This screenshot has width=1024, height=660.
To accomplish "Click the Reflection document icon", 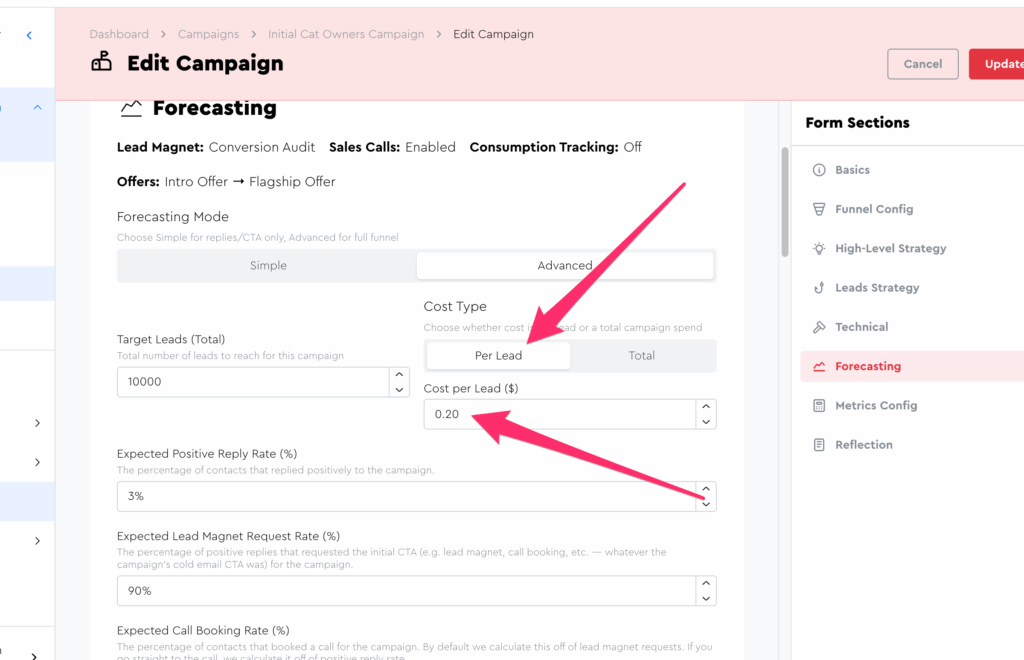I will coord(819,445).
